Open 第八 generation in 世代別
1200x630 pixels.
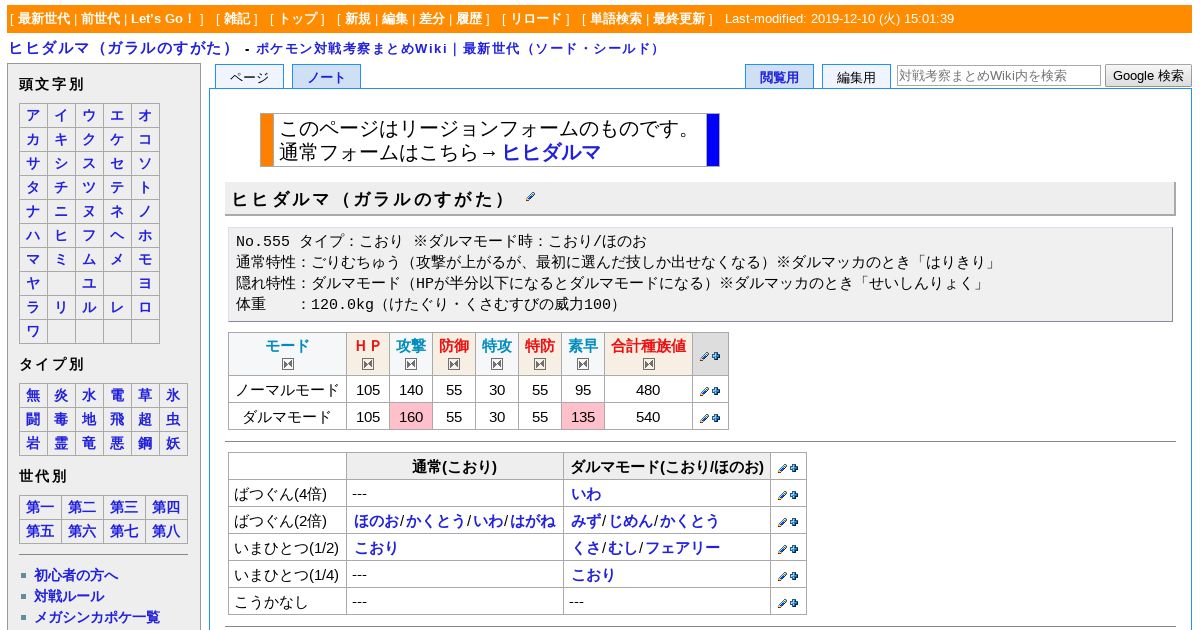pyautogui.click(x=166, y=532)
